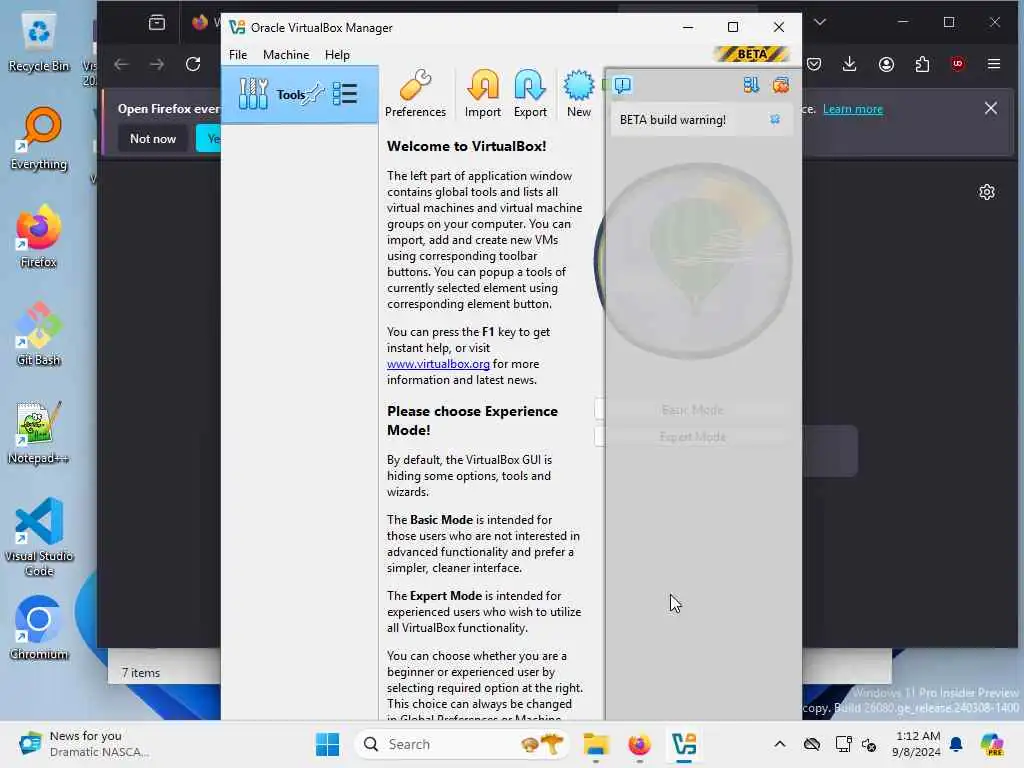The image size is (1024, 768).
Task: Open Firefox account icon
Action: (886, 64)
